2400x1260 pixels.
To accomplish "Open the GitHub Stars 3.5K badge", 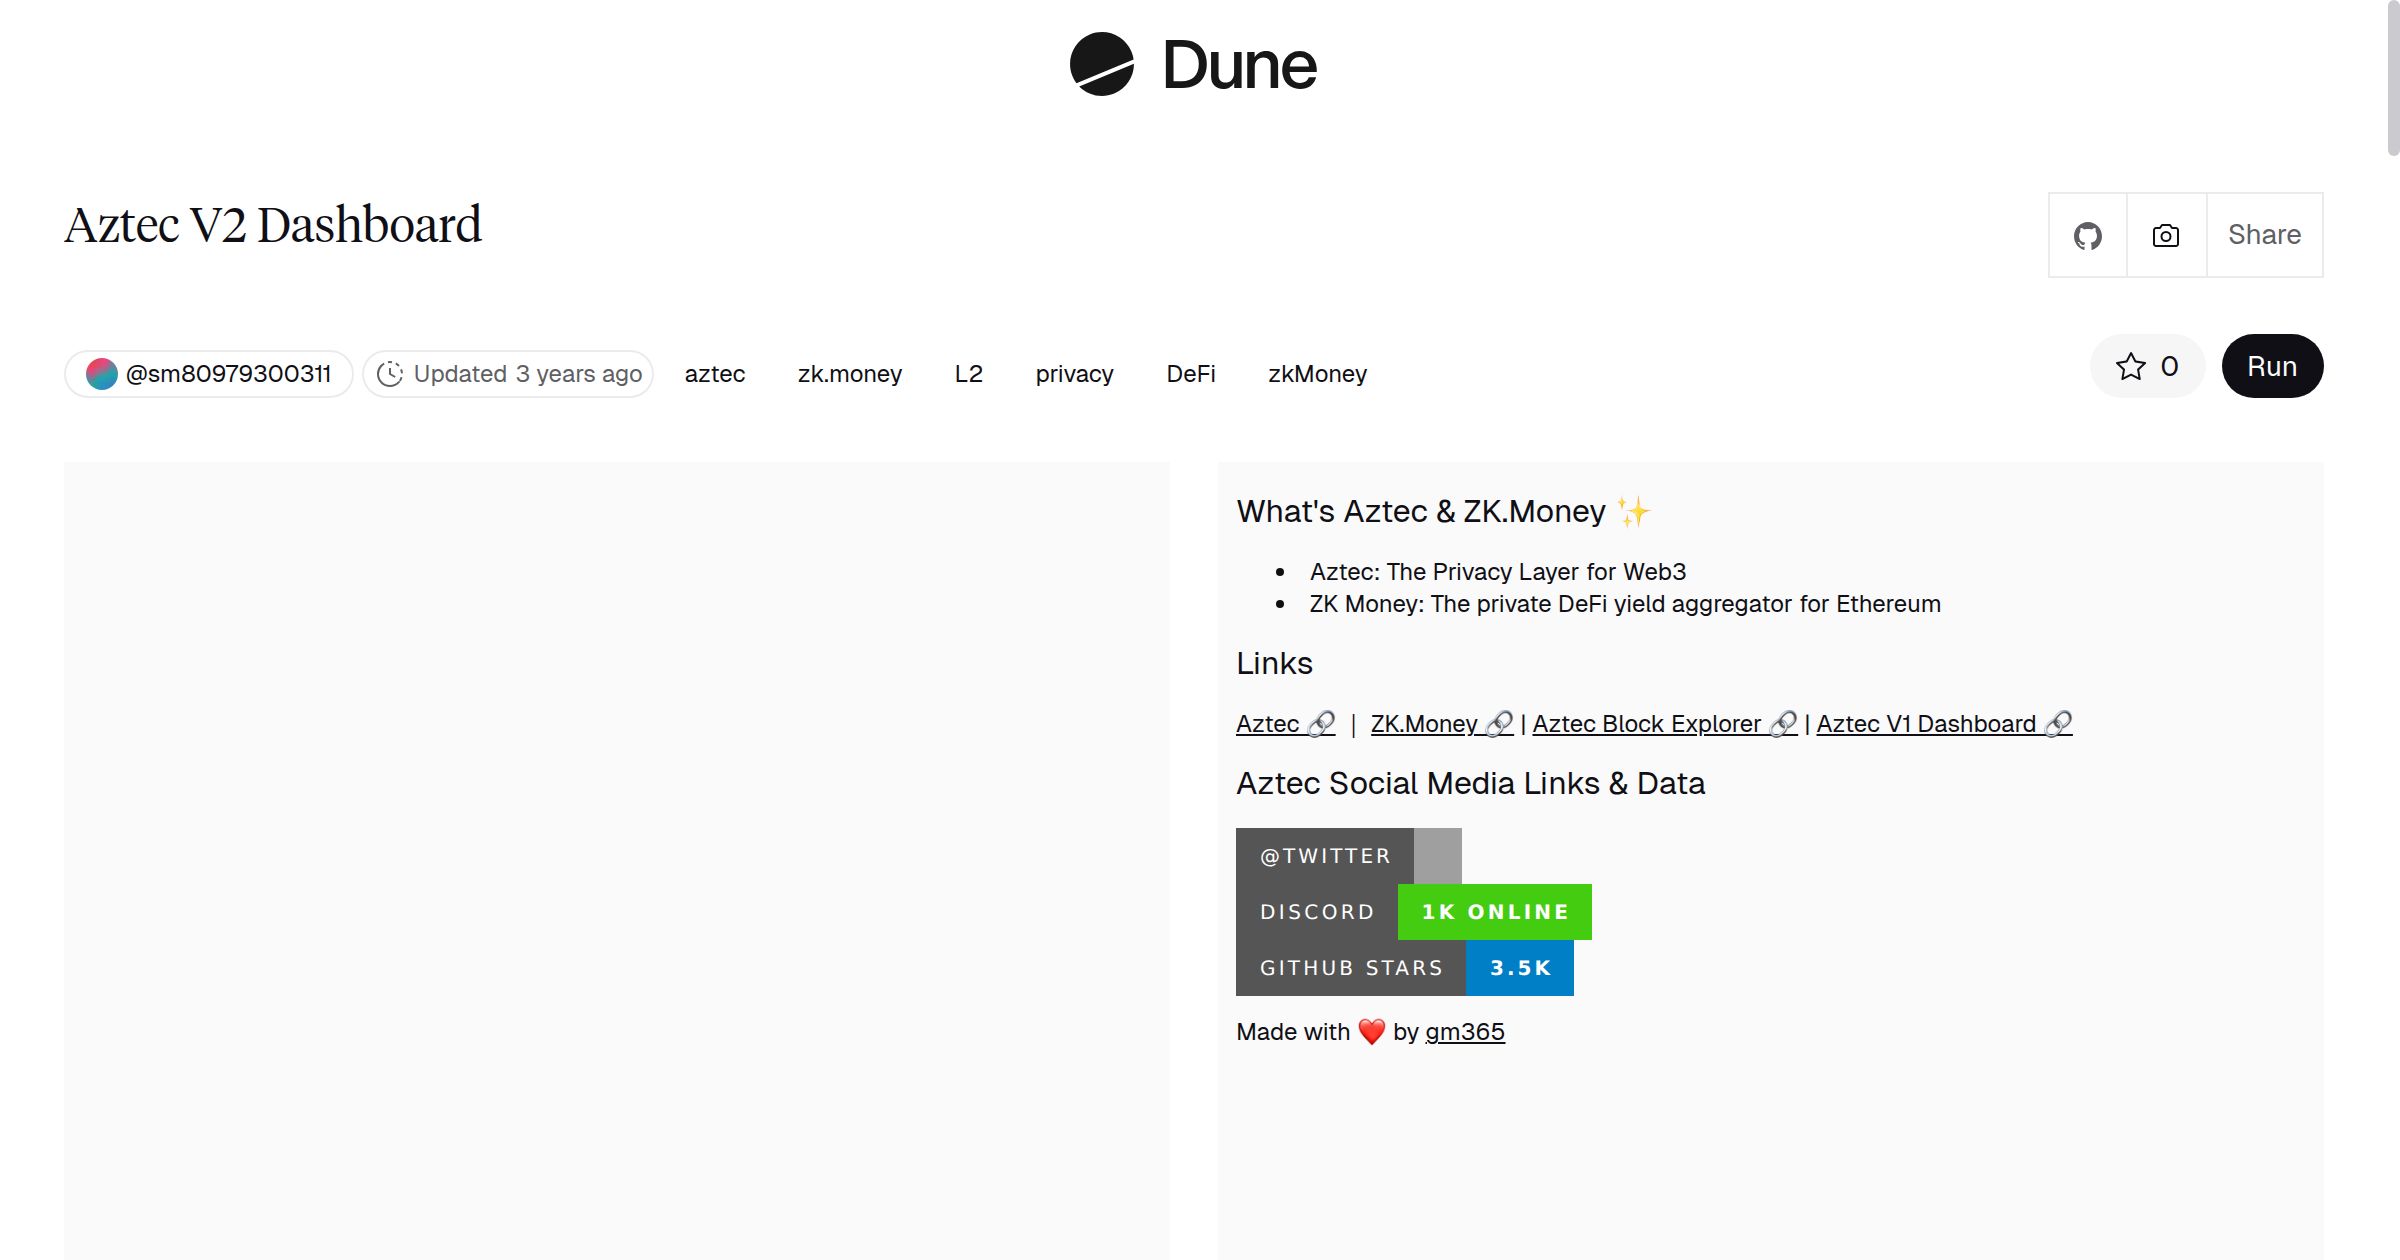I will coord(1404,968).
